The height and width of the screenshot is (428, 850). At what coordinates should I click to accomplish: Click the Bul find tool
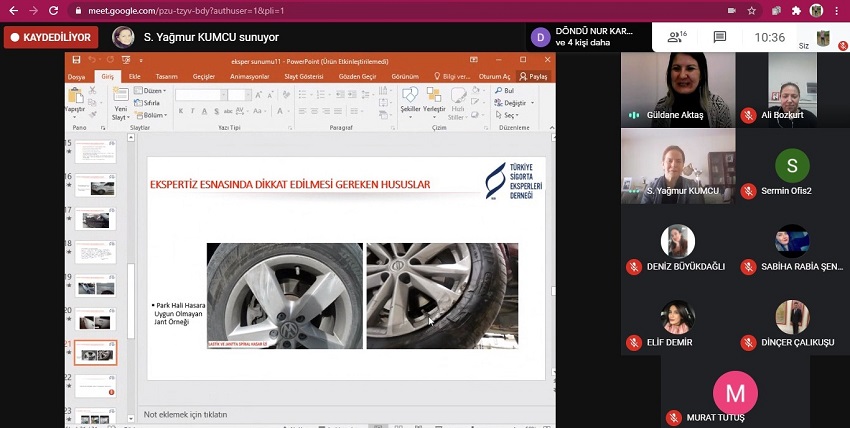point(506,91)
